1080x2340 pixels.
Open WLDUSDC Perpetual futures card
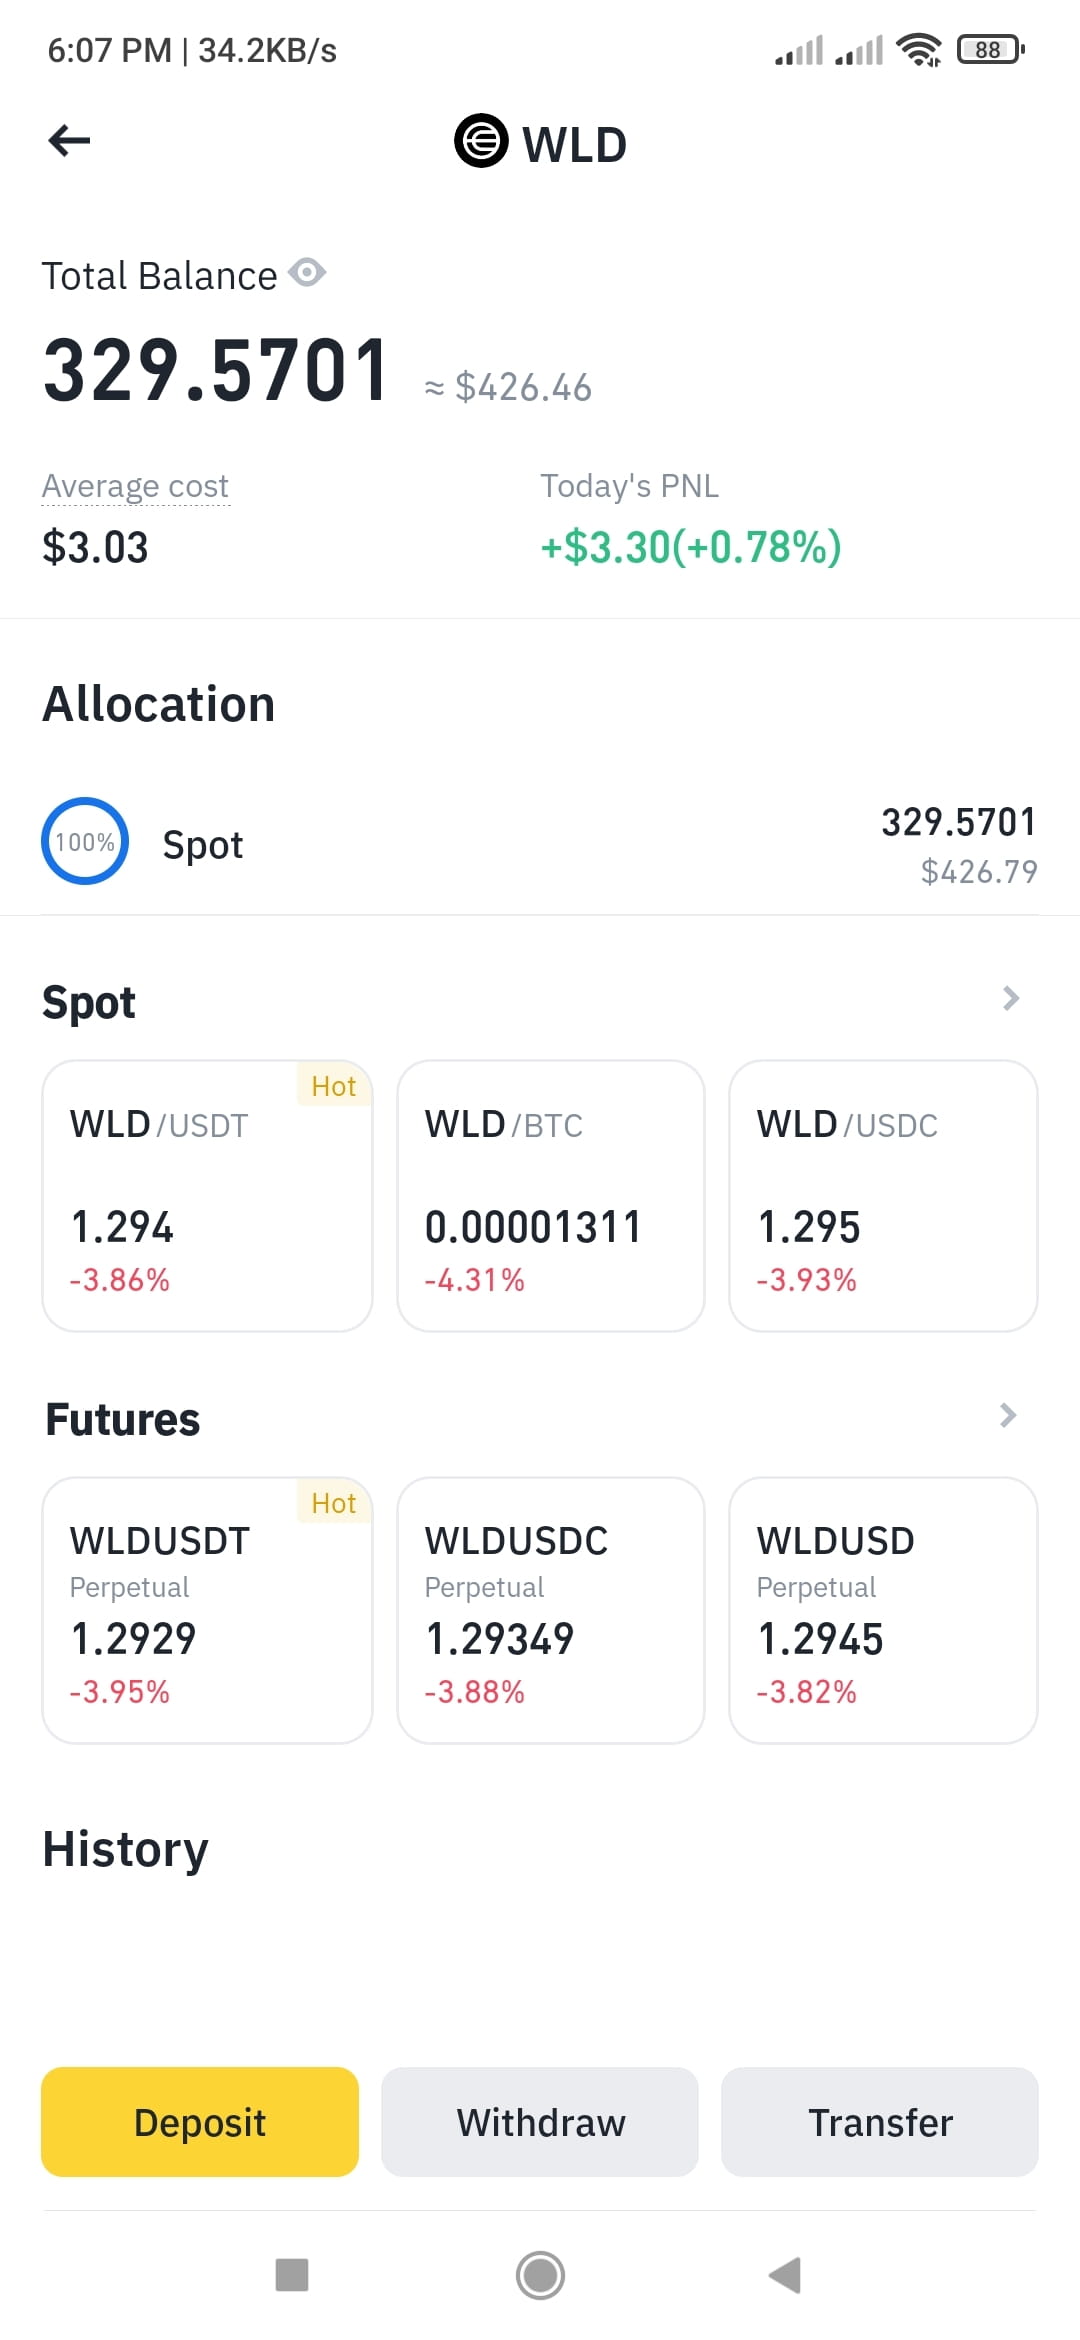point(551,1610)
